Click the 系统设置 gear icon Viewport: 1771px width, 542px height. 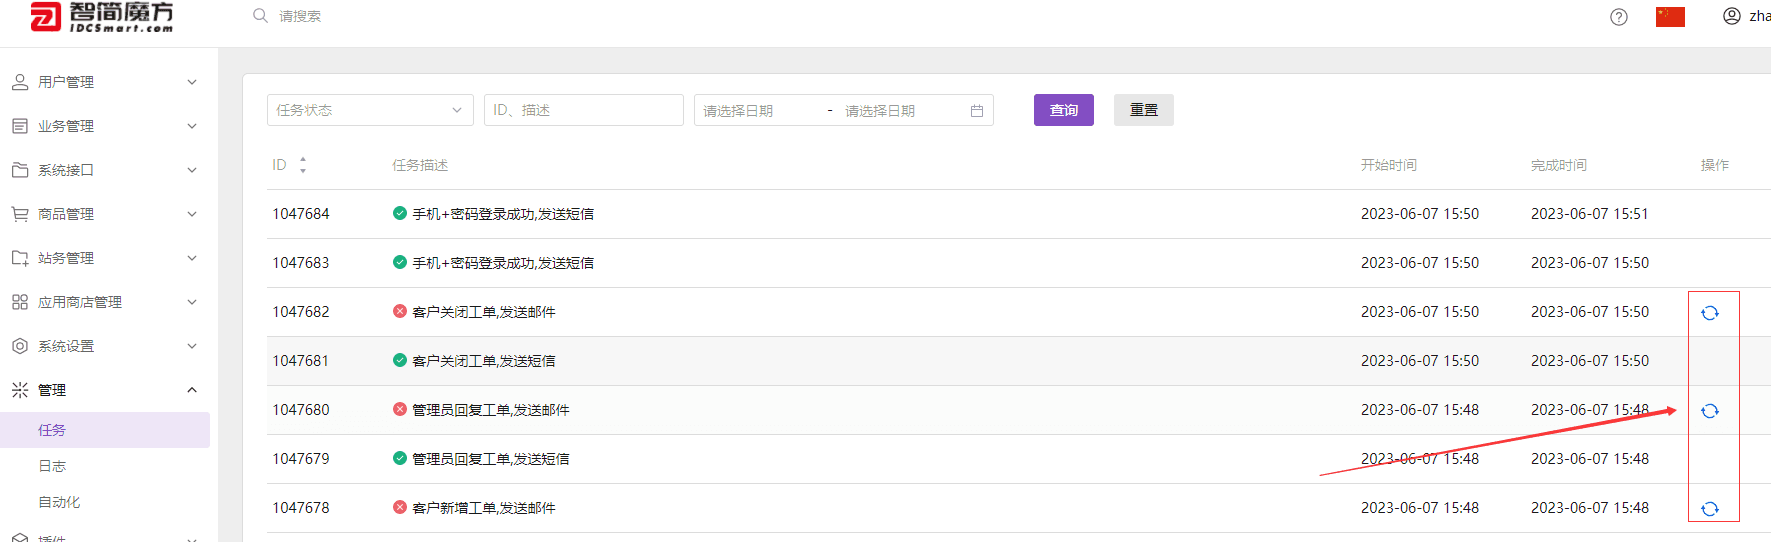click(x=20, y=346)
